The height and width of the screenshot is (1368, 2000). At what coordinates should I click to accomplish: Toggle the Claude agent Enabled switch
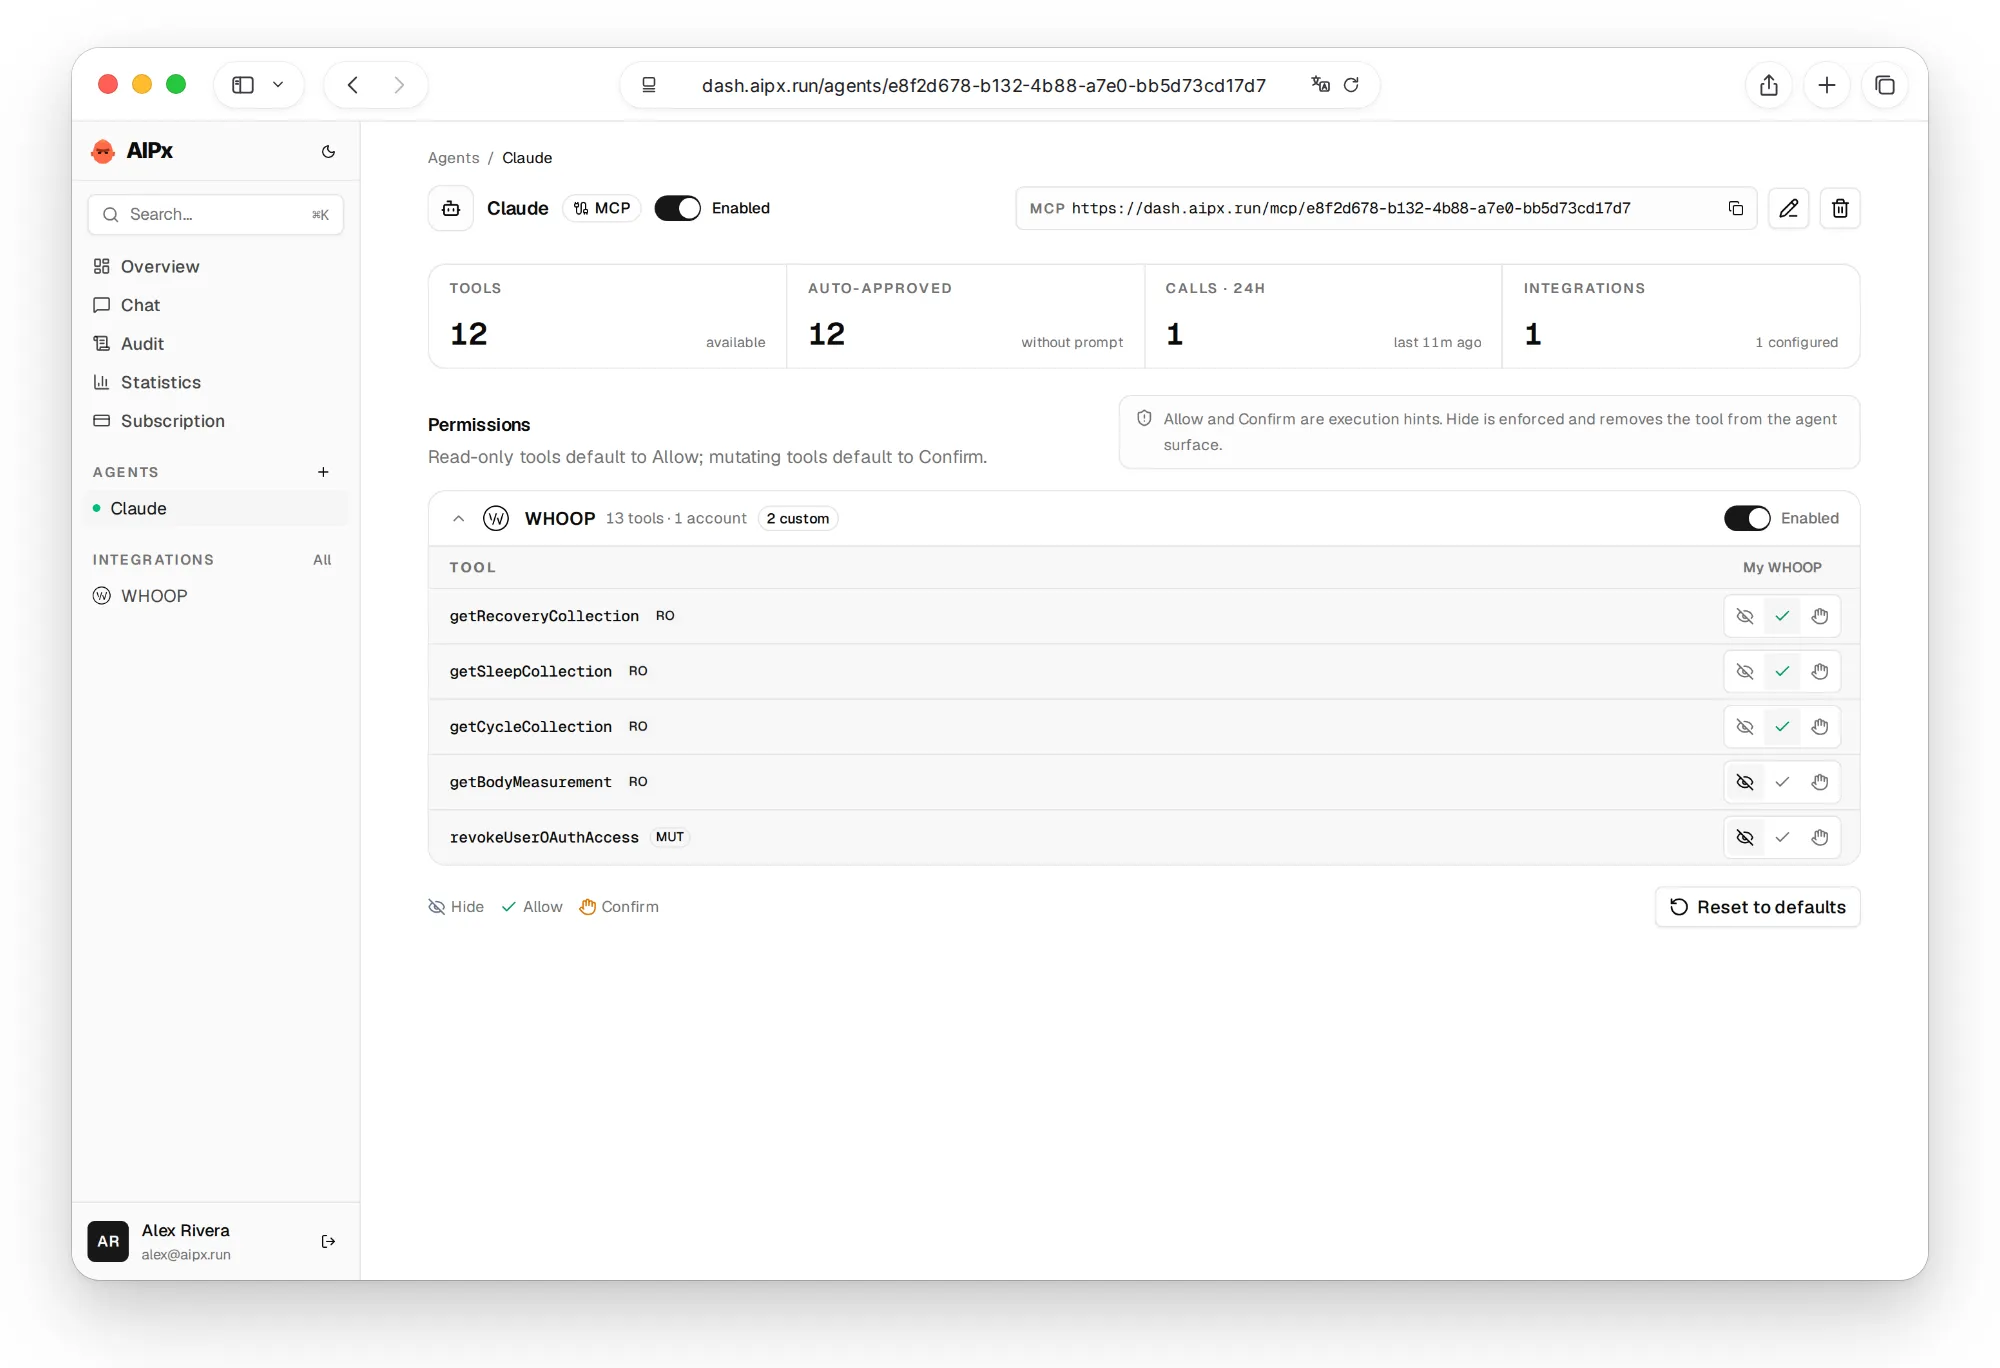(678, 208)
